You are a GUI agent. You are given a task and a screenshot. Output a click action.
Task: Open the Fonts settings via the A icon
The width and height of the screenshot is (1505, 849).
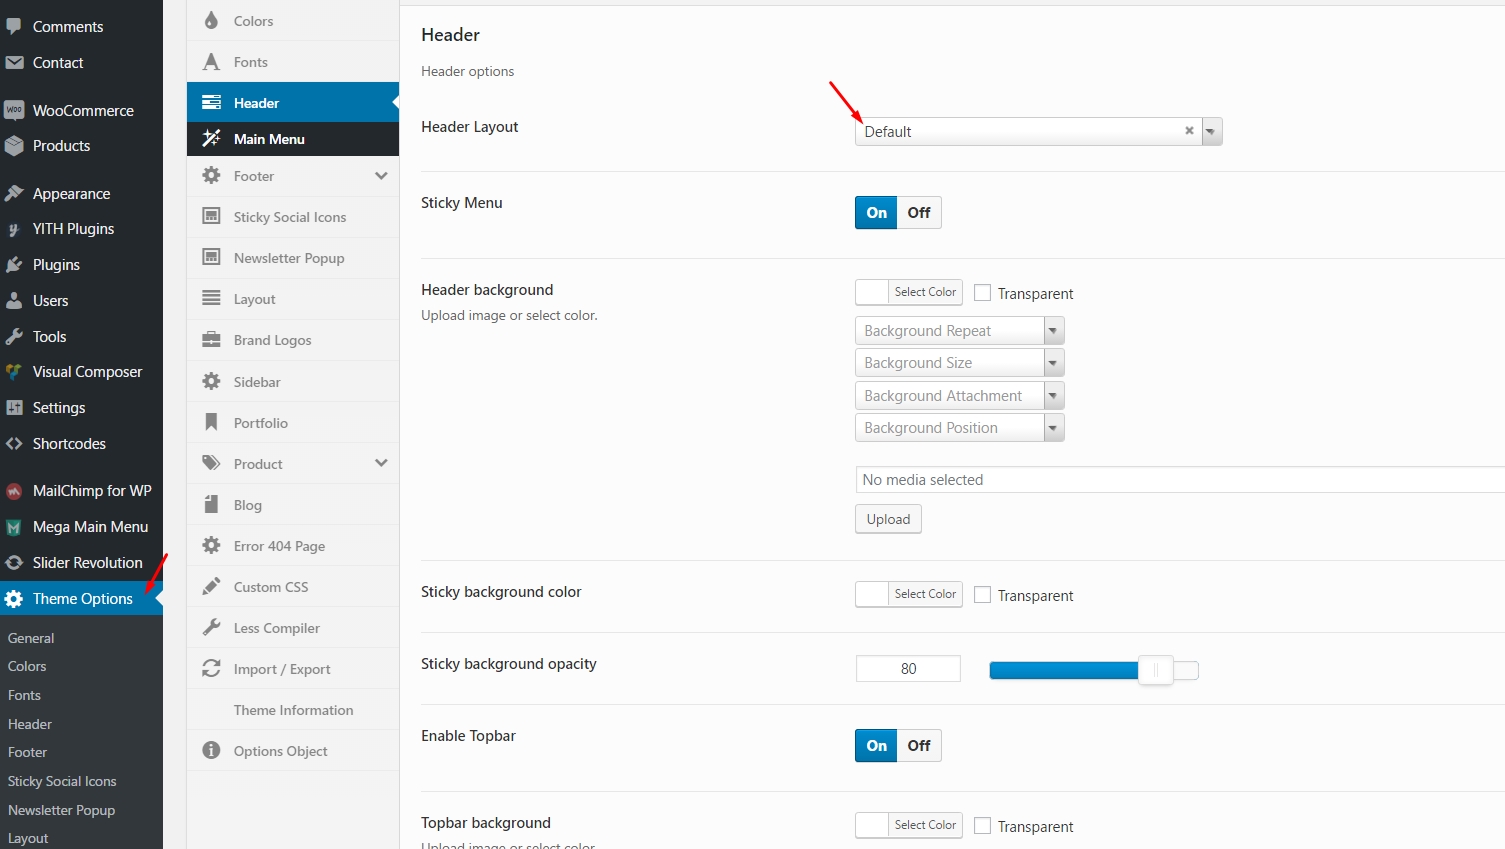pyautogui.click(x=211, y=61)
